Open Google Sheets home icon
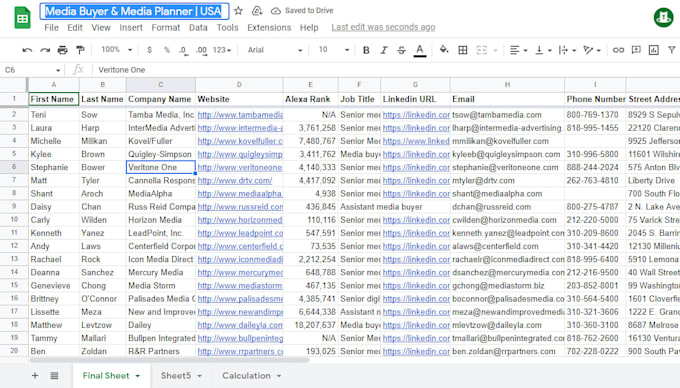 click(23, 18)
